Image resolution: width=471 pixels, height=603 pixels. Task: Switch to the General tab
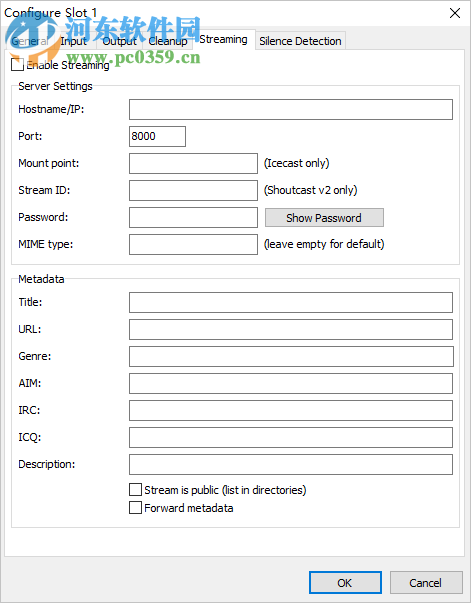click(30, 41)
